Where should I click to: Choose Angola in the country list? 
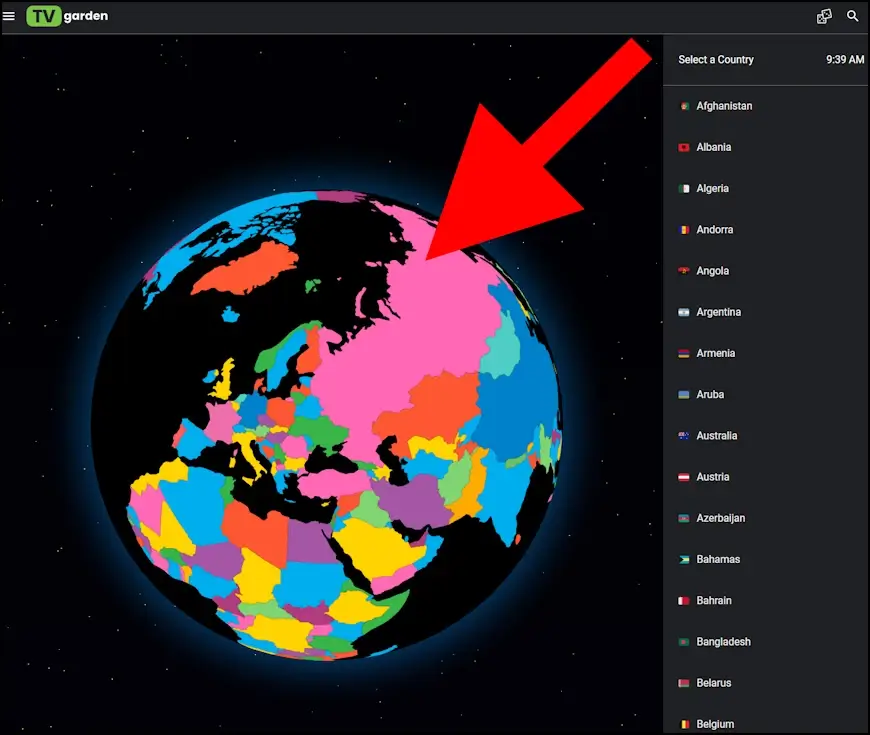click(x=712, y=271)
